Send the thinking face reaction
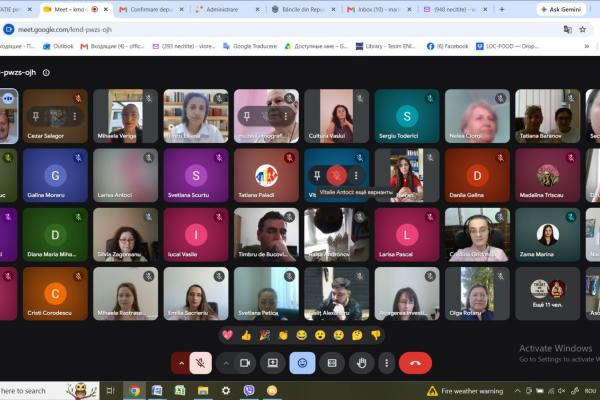Screen dimensions: 600x400 tap(357, 335)
